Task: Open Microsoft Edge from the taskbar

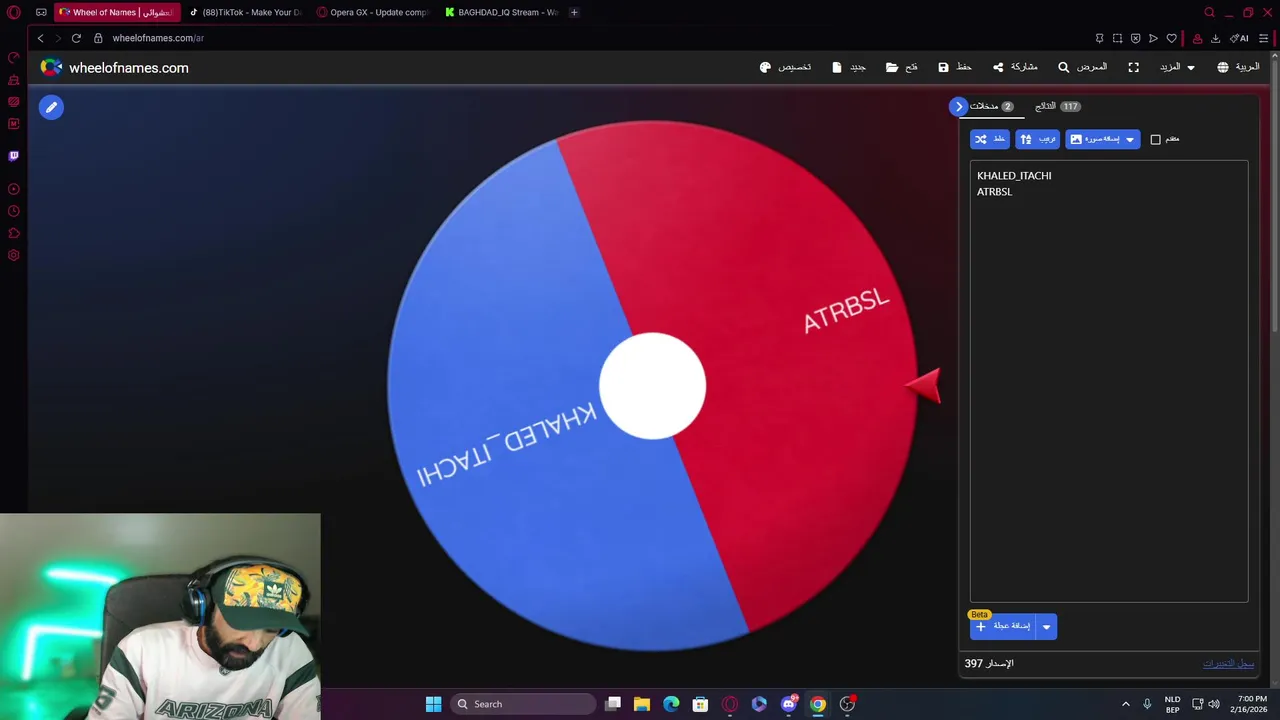Action: [x=671, y=704]
